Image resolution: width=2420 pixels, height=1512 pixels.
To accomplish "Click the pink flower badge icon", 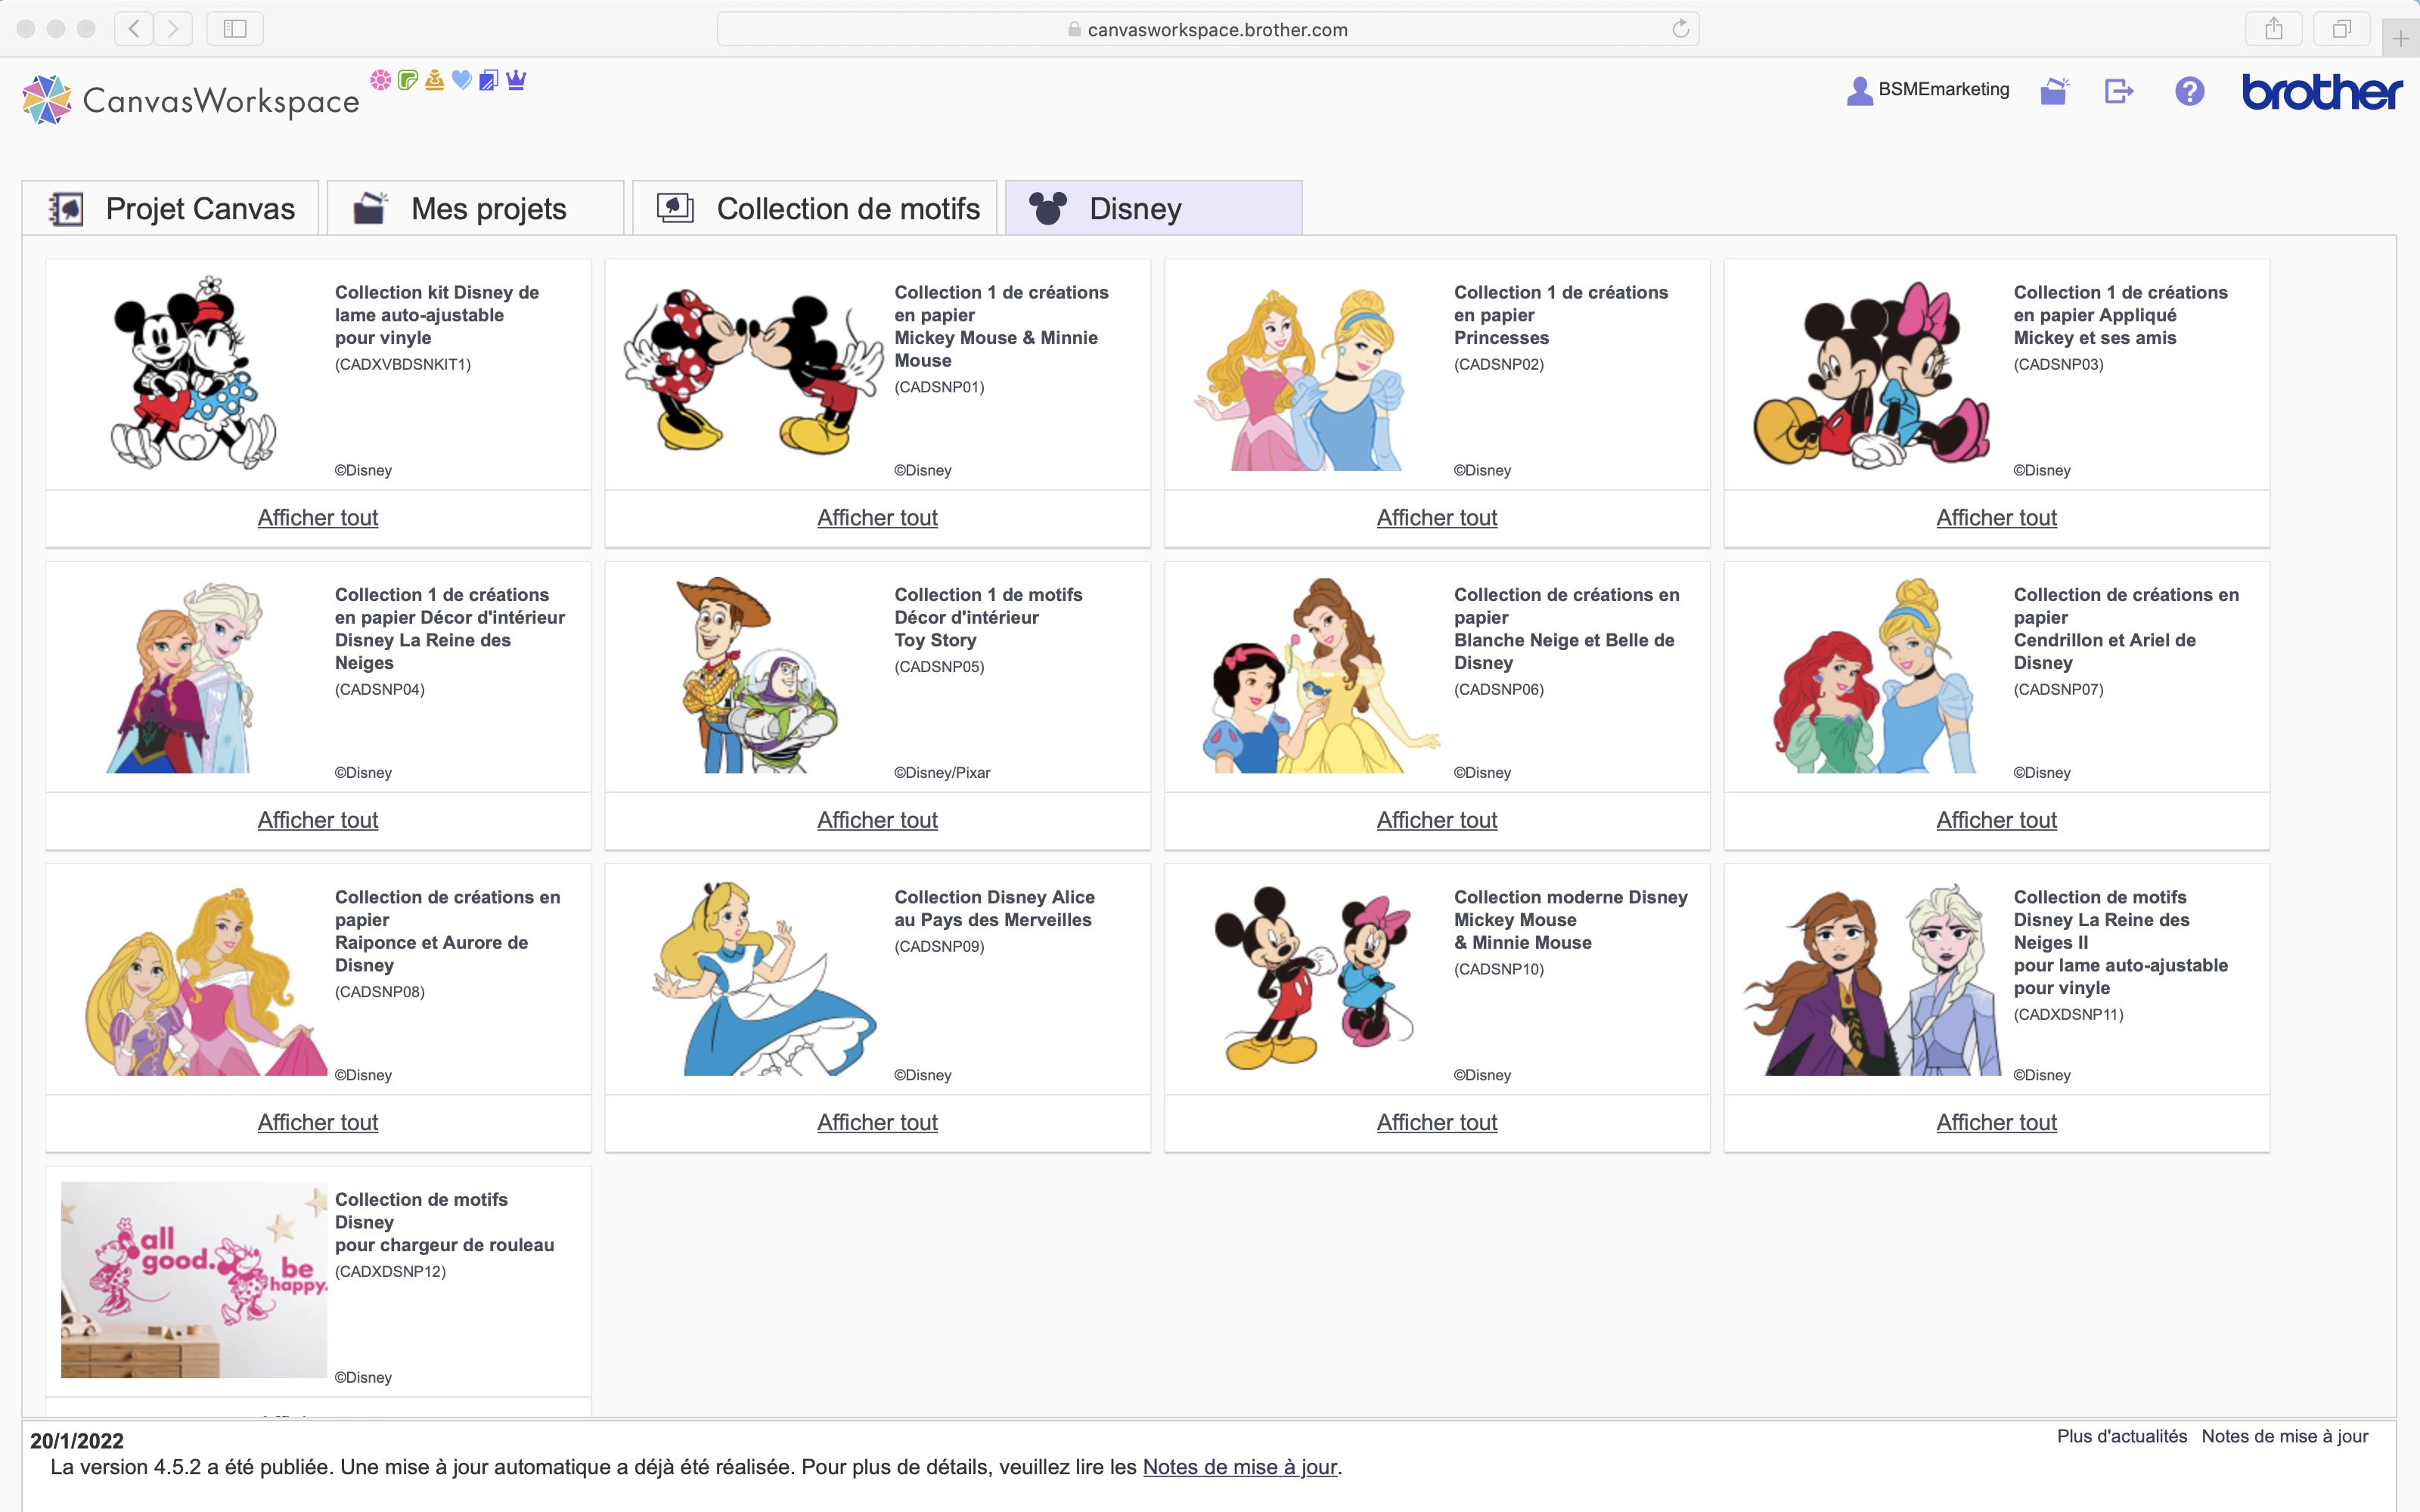I will click(x=380, y=80).
